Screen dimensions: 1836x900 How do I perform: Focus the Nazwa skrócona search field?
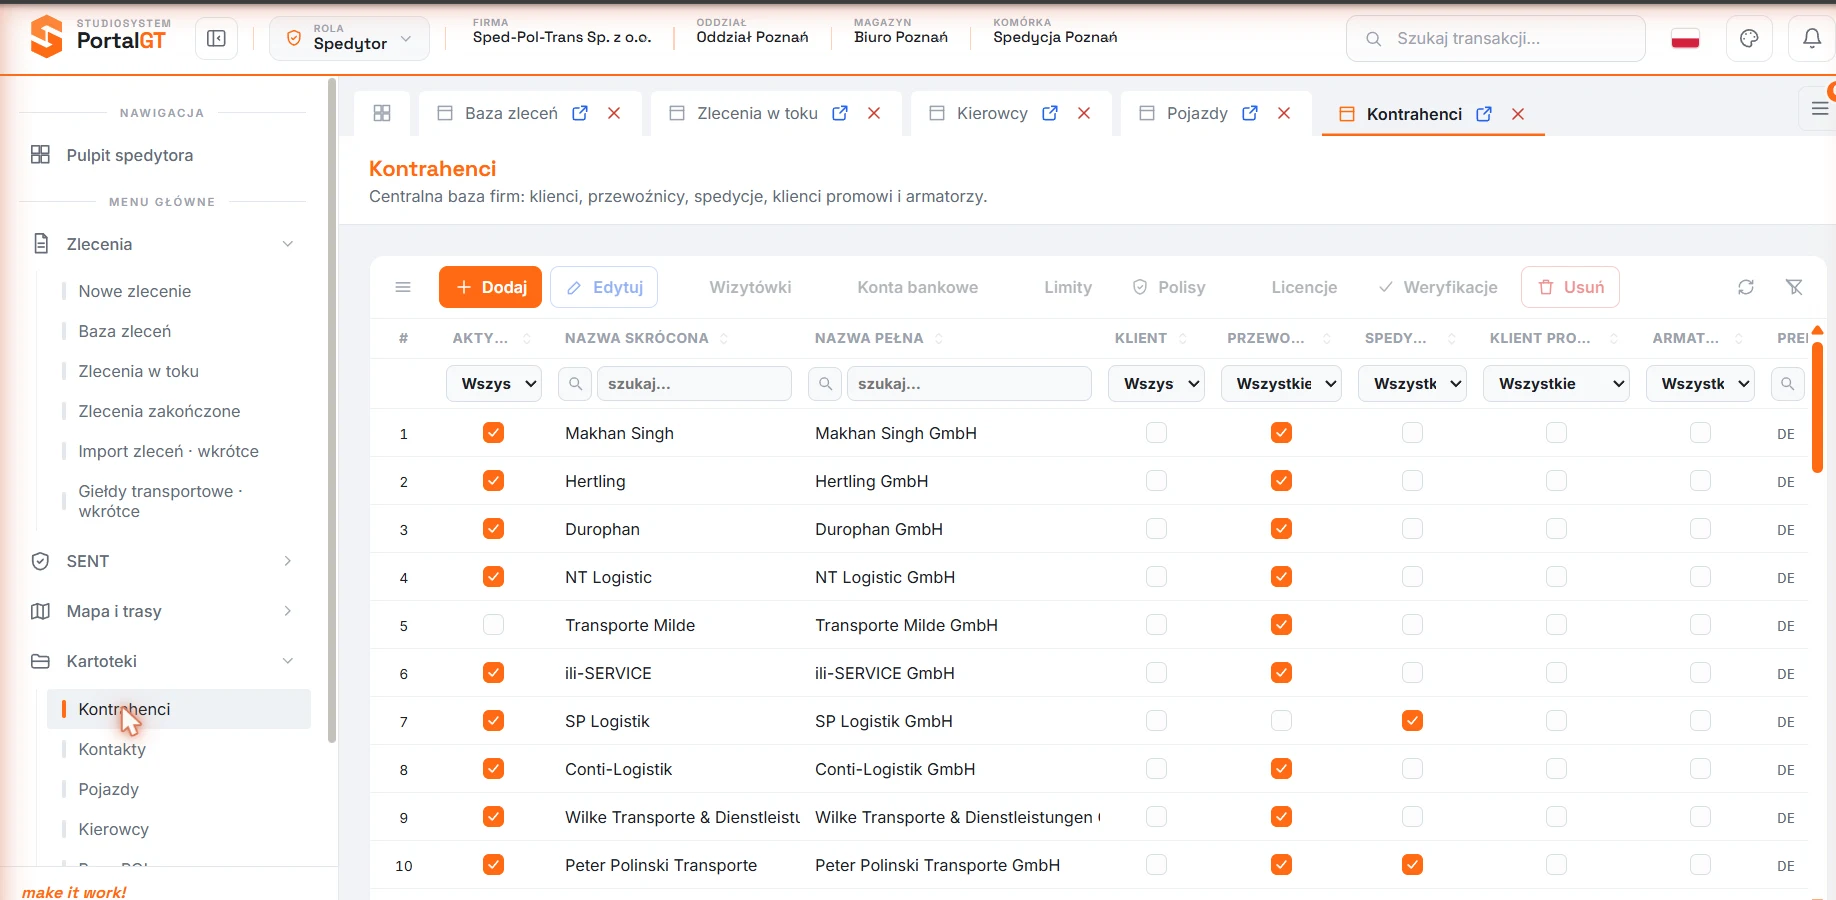click(694, 383)
